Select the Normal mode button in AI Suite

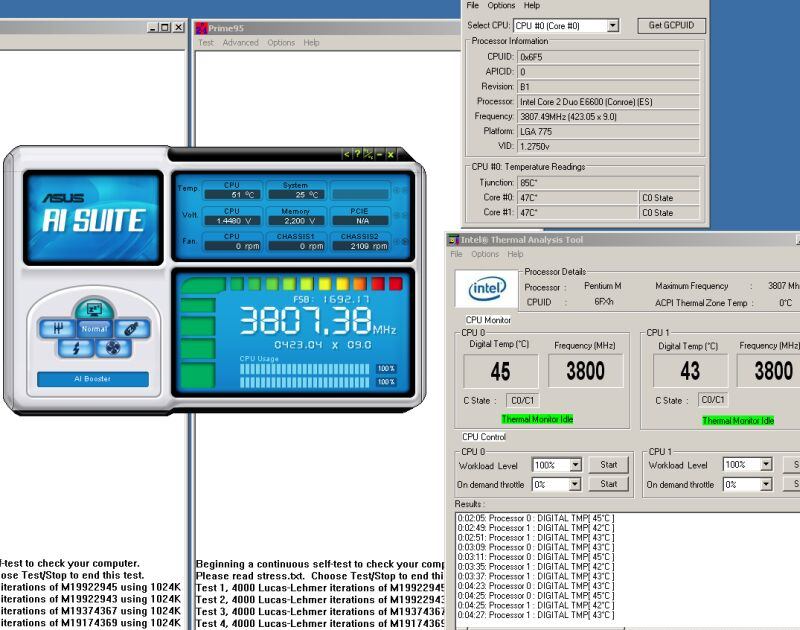click(94, 329)
